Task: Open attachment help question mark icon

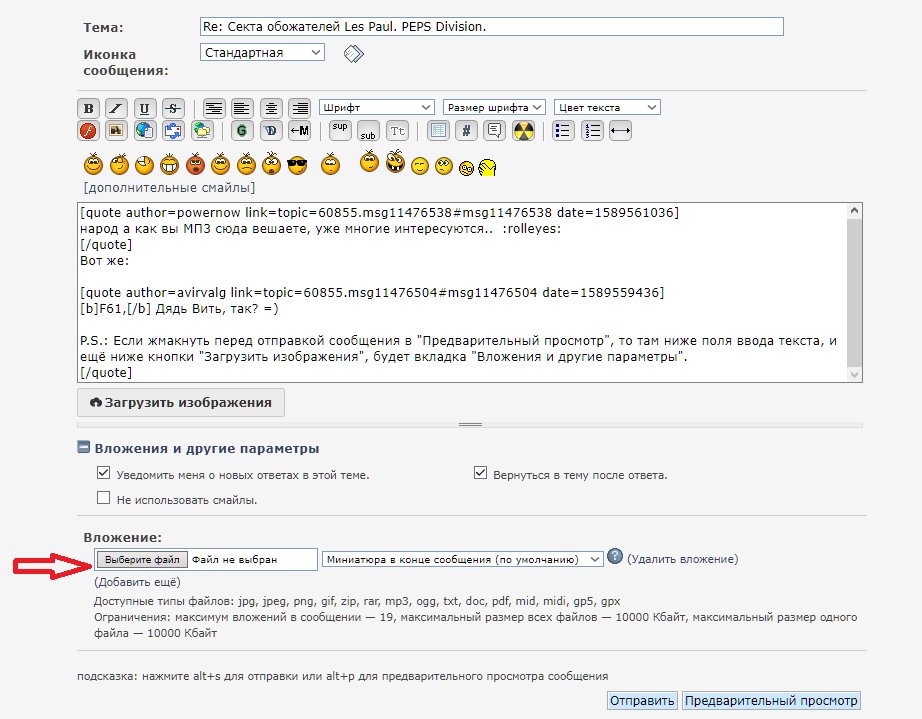Action: pyautogui.click(x=614, y=556)
